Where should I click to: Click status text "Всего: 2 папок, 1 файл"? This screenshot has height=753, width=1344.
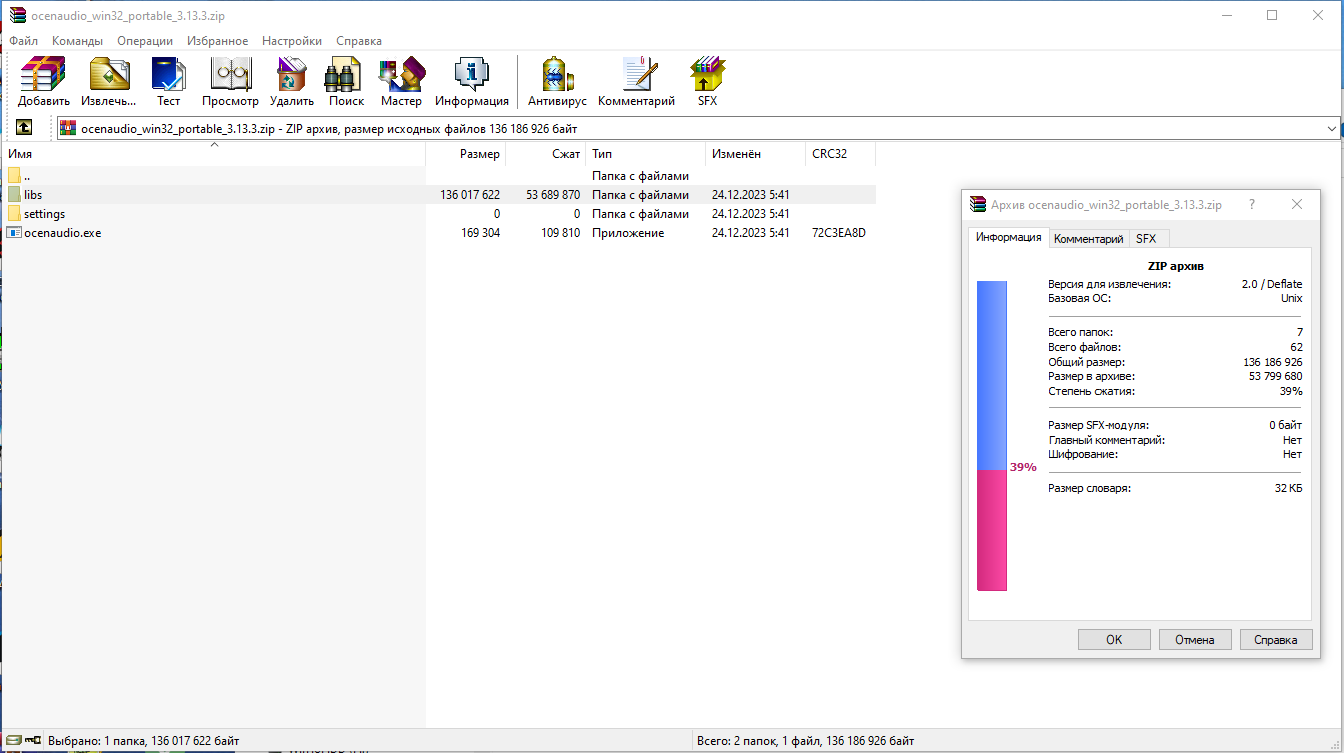point(760,741)
